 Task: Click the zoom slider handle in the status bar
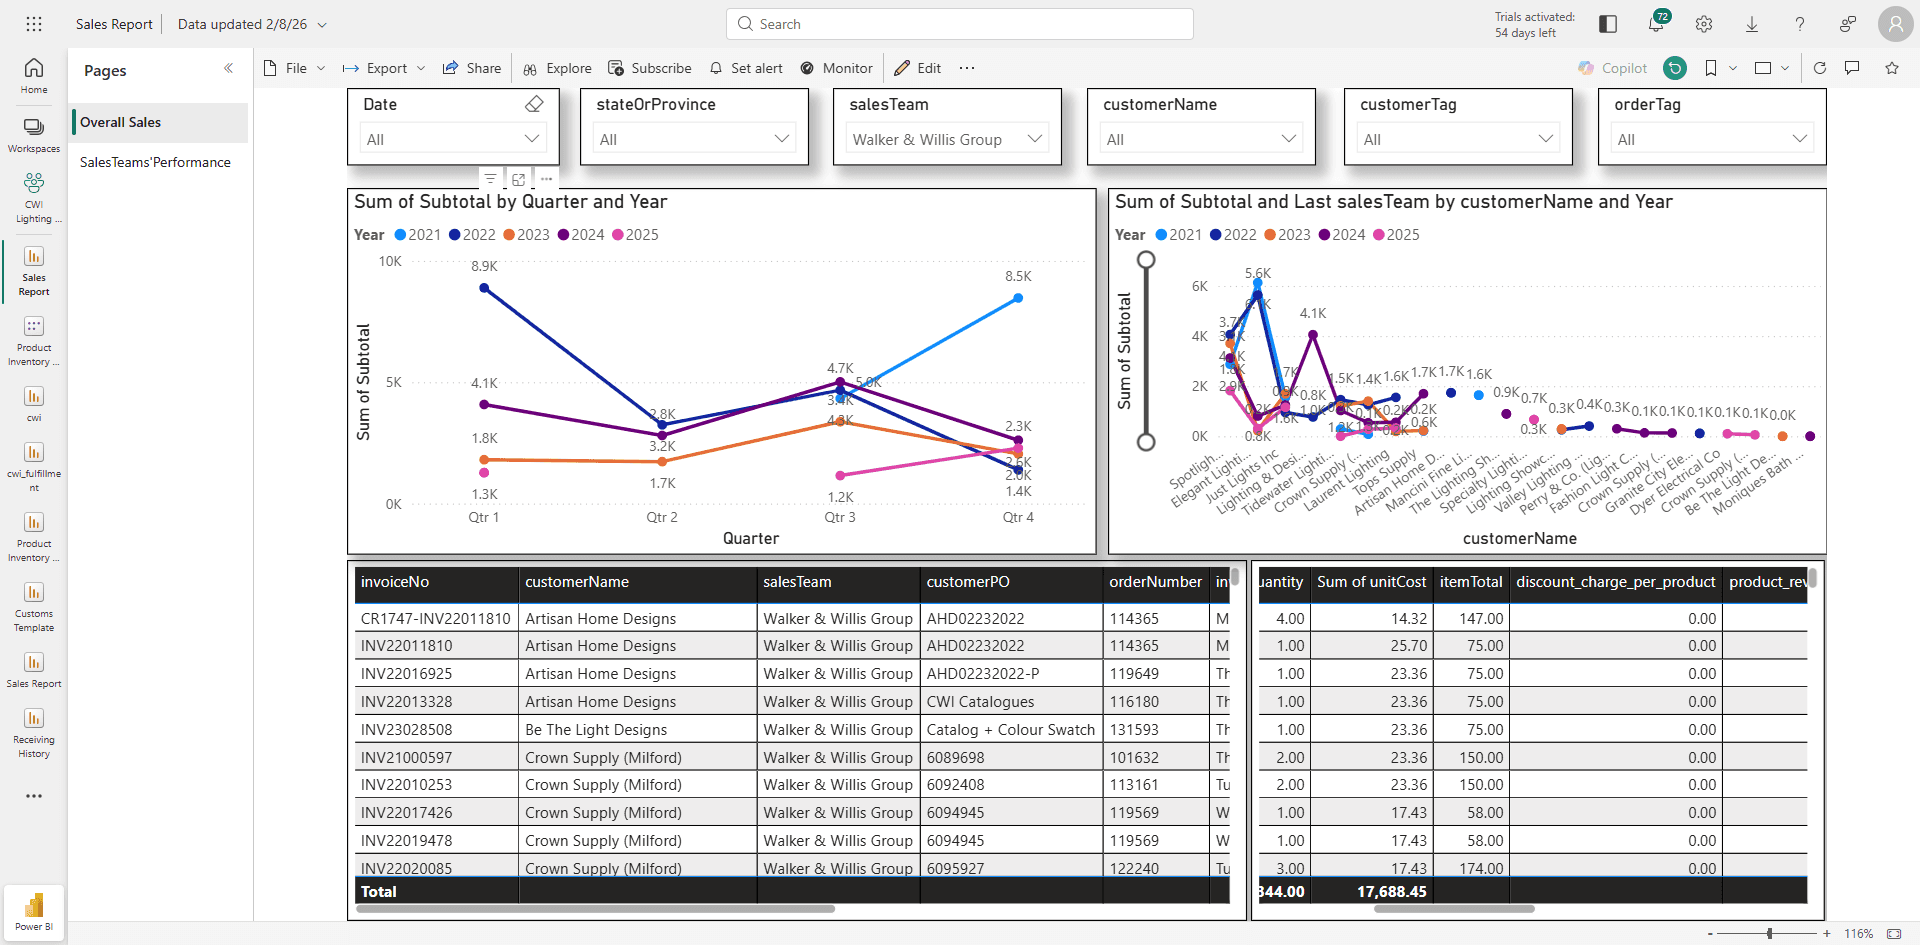[1770, 933]
